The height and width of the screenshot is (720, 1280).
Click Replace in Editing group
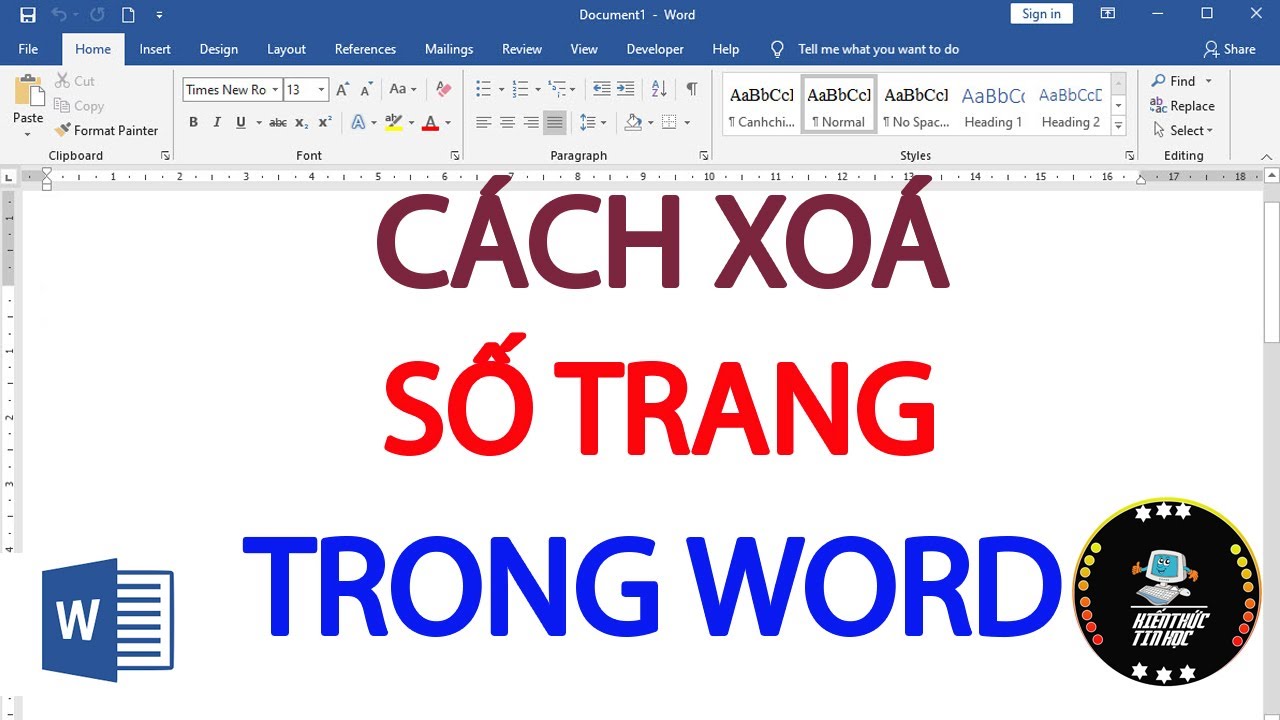[x=1182, y=106]
